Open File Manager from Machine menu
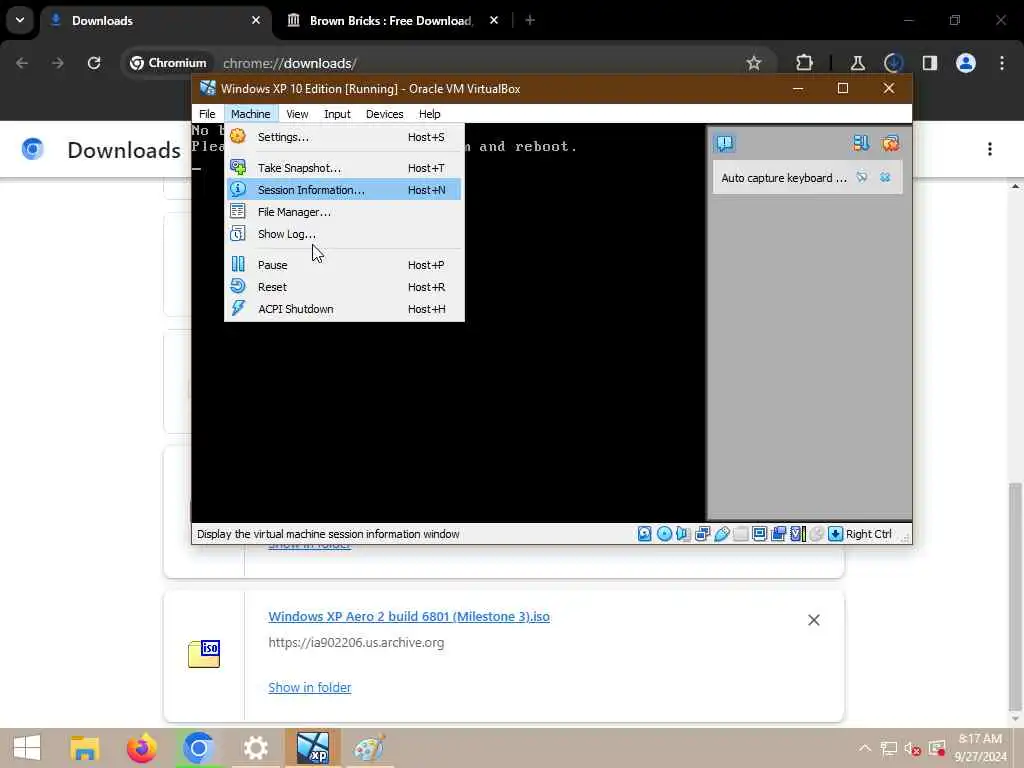 coord(344,212)
